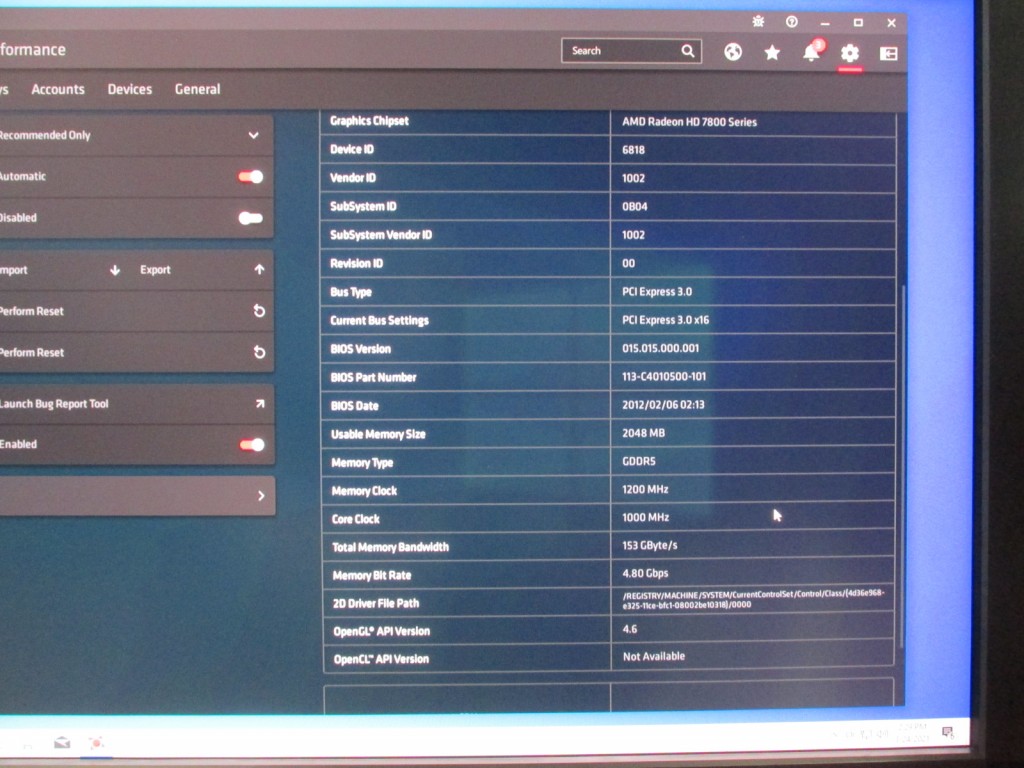Click the "Total Memory Bandwidth" label
The height and width of the screenshot is (768, 1024).
tap(391, 547)
